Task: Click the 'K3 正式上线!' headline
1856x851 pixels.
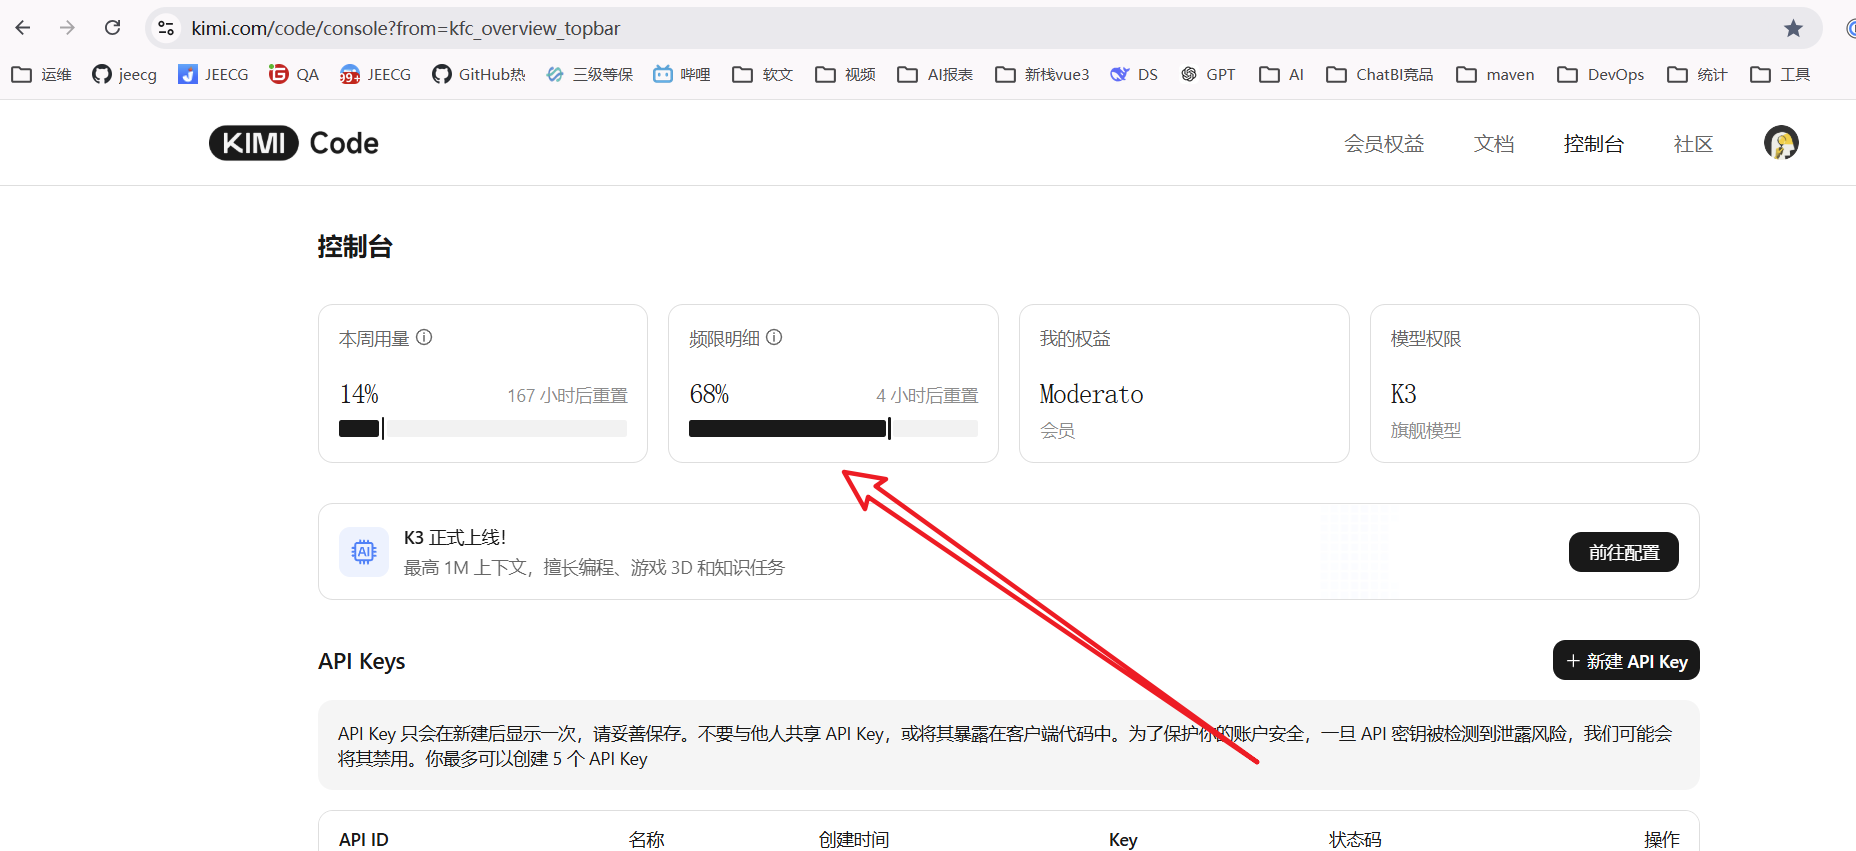Action: [x=455, y=538]
